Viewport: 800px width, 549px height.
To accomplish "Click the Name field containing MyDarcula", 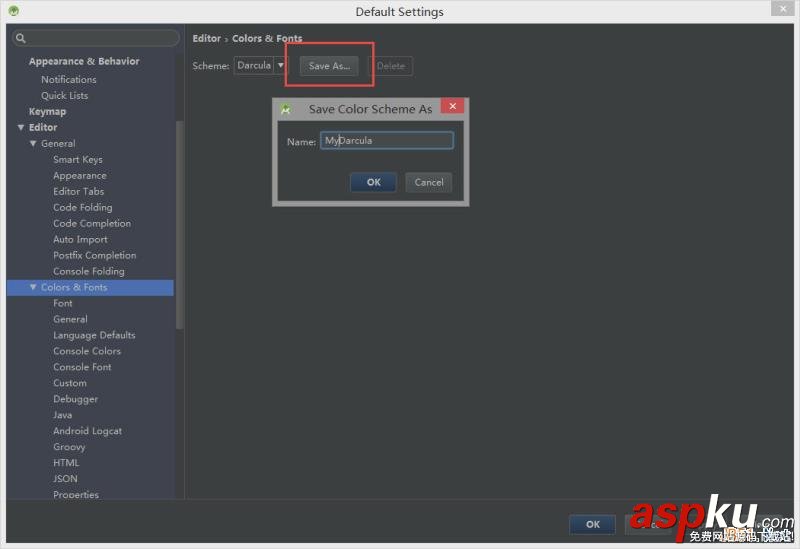I will 387,140.
